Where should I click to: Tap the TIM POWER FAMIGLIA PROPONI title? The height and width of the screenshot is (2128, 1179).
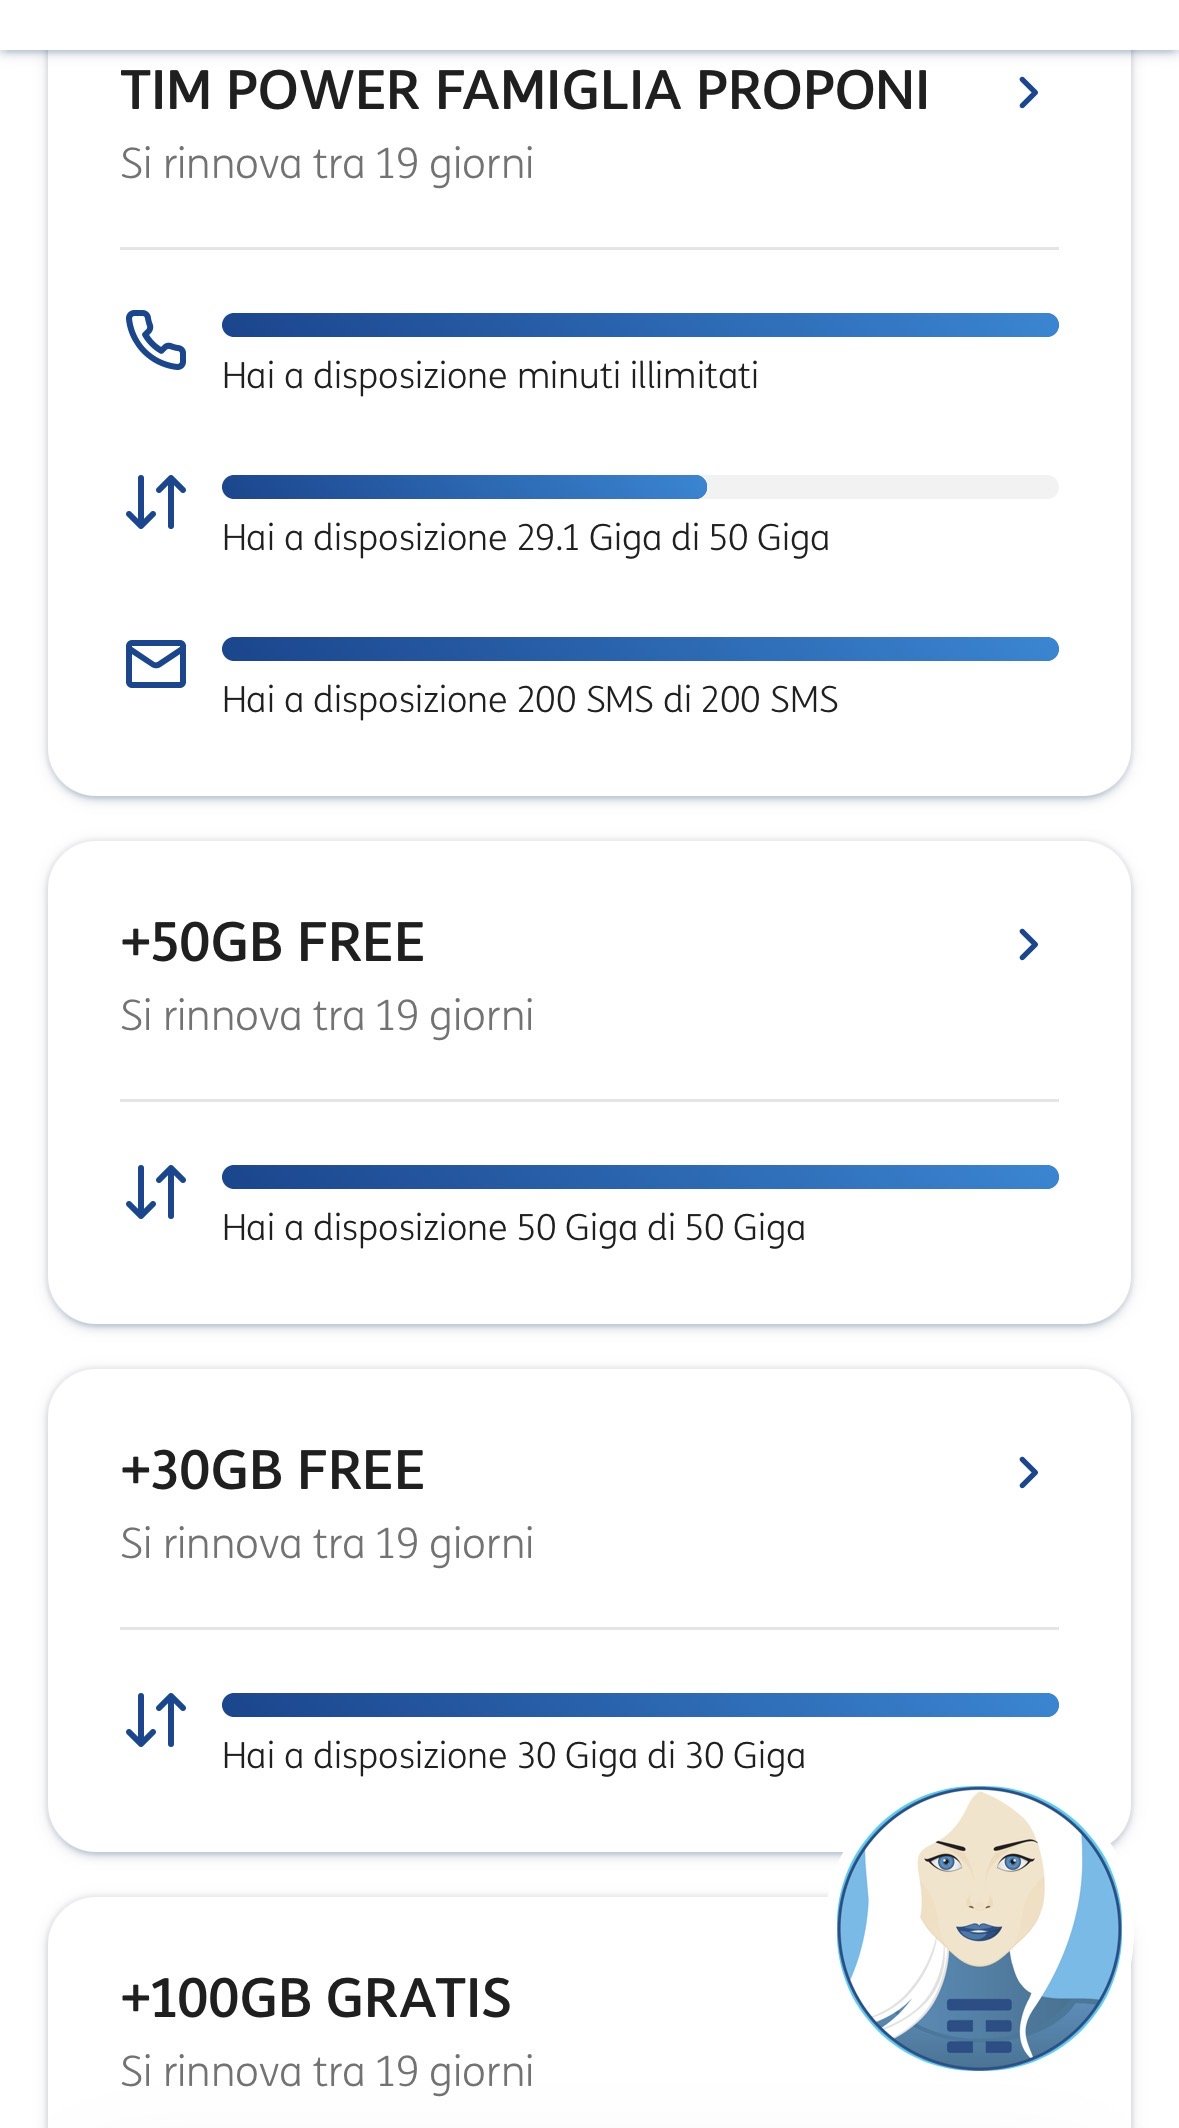[x=525, y=91]
